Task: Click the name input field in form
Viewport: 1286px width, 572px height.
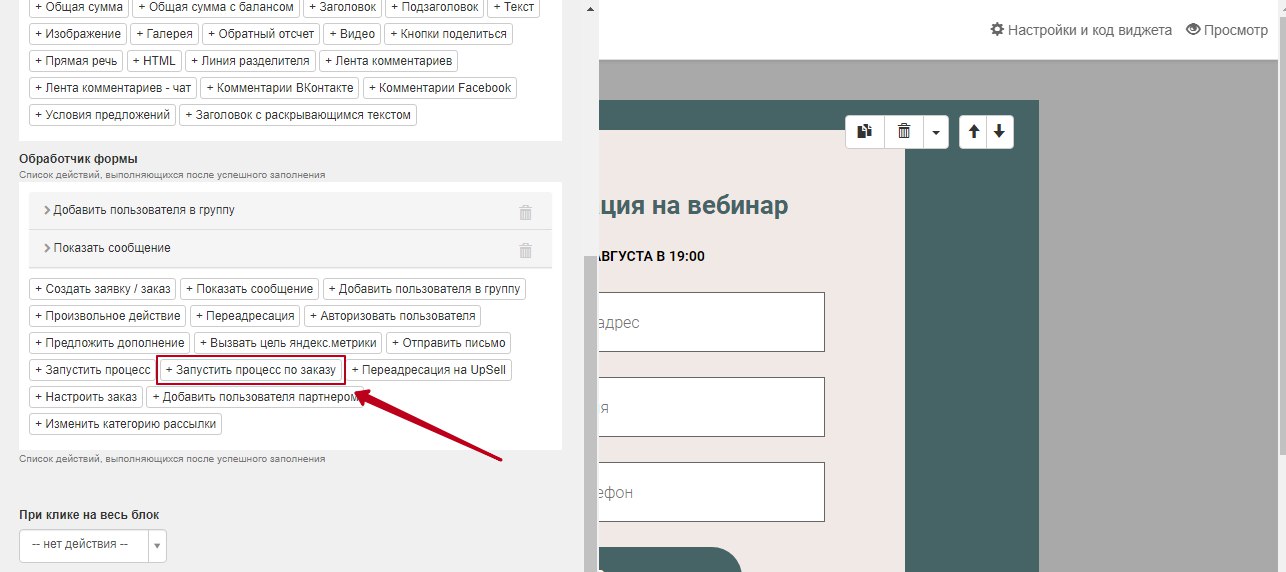Action: pos(712,407)
